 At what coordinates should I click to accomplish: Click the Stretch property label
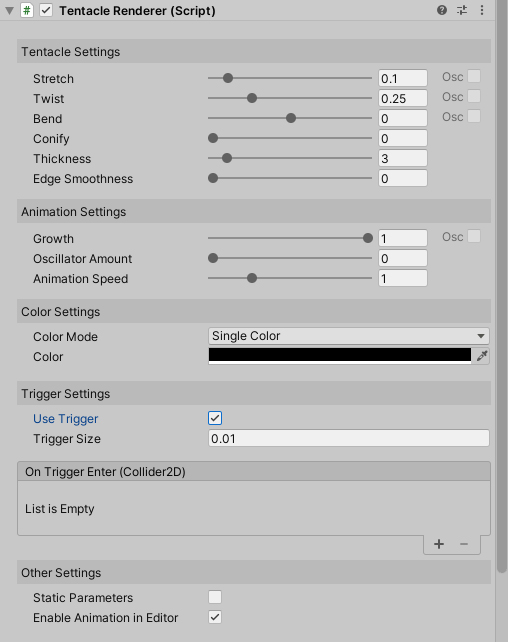point(54,79)
